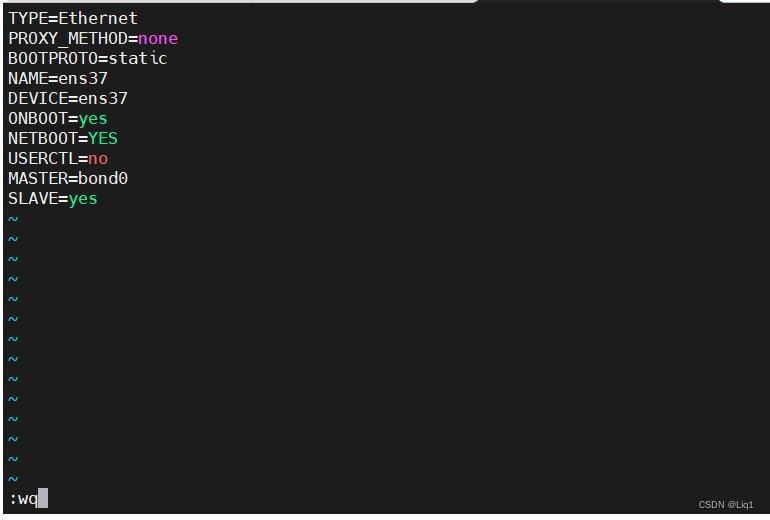Click the first tilde empty-line marker
The image size is (770, 520).
tap(13, 219)
